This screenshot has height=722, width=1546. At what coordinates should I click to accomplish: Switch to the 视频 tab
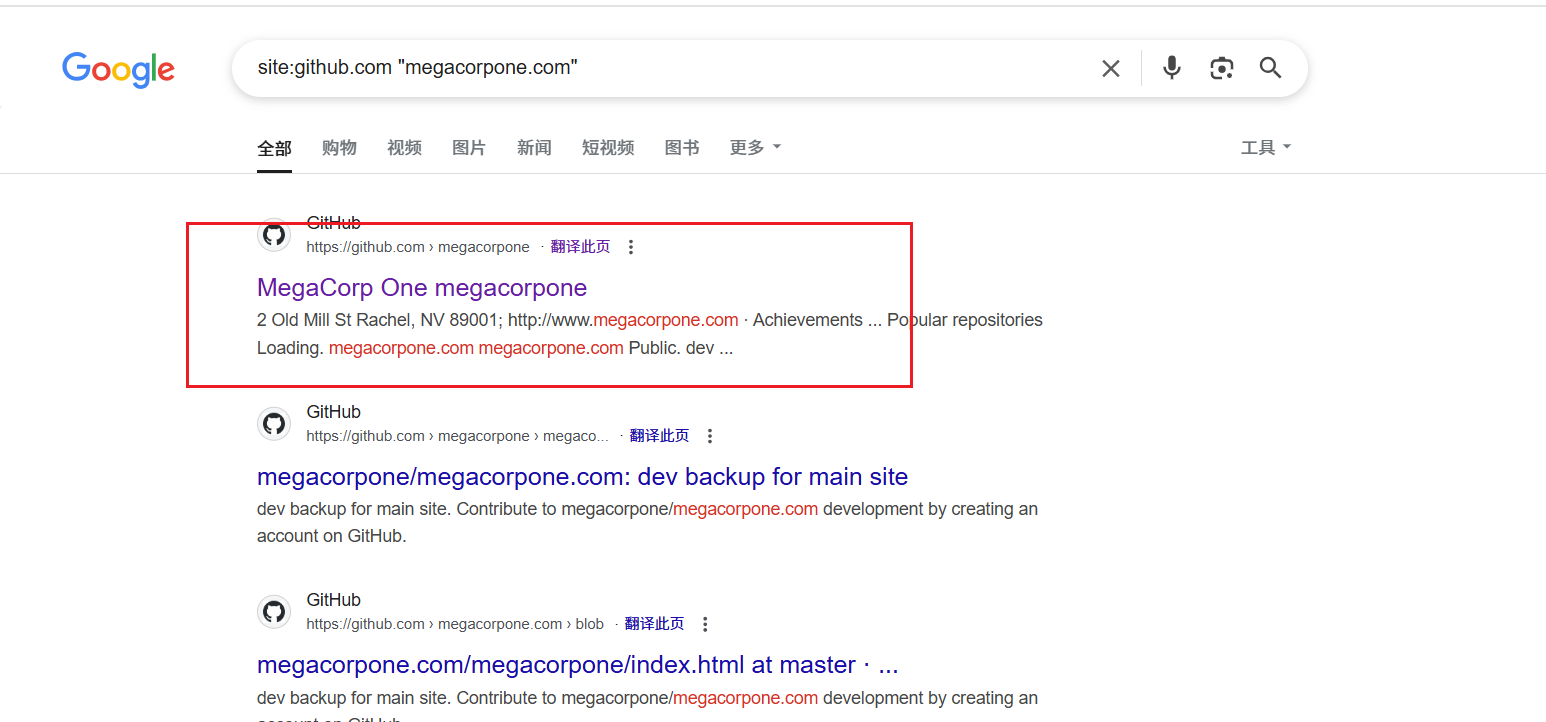click(404, 148)
